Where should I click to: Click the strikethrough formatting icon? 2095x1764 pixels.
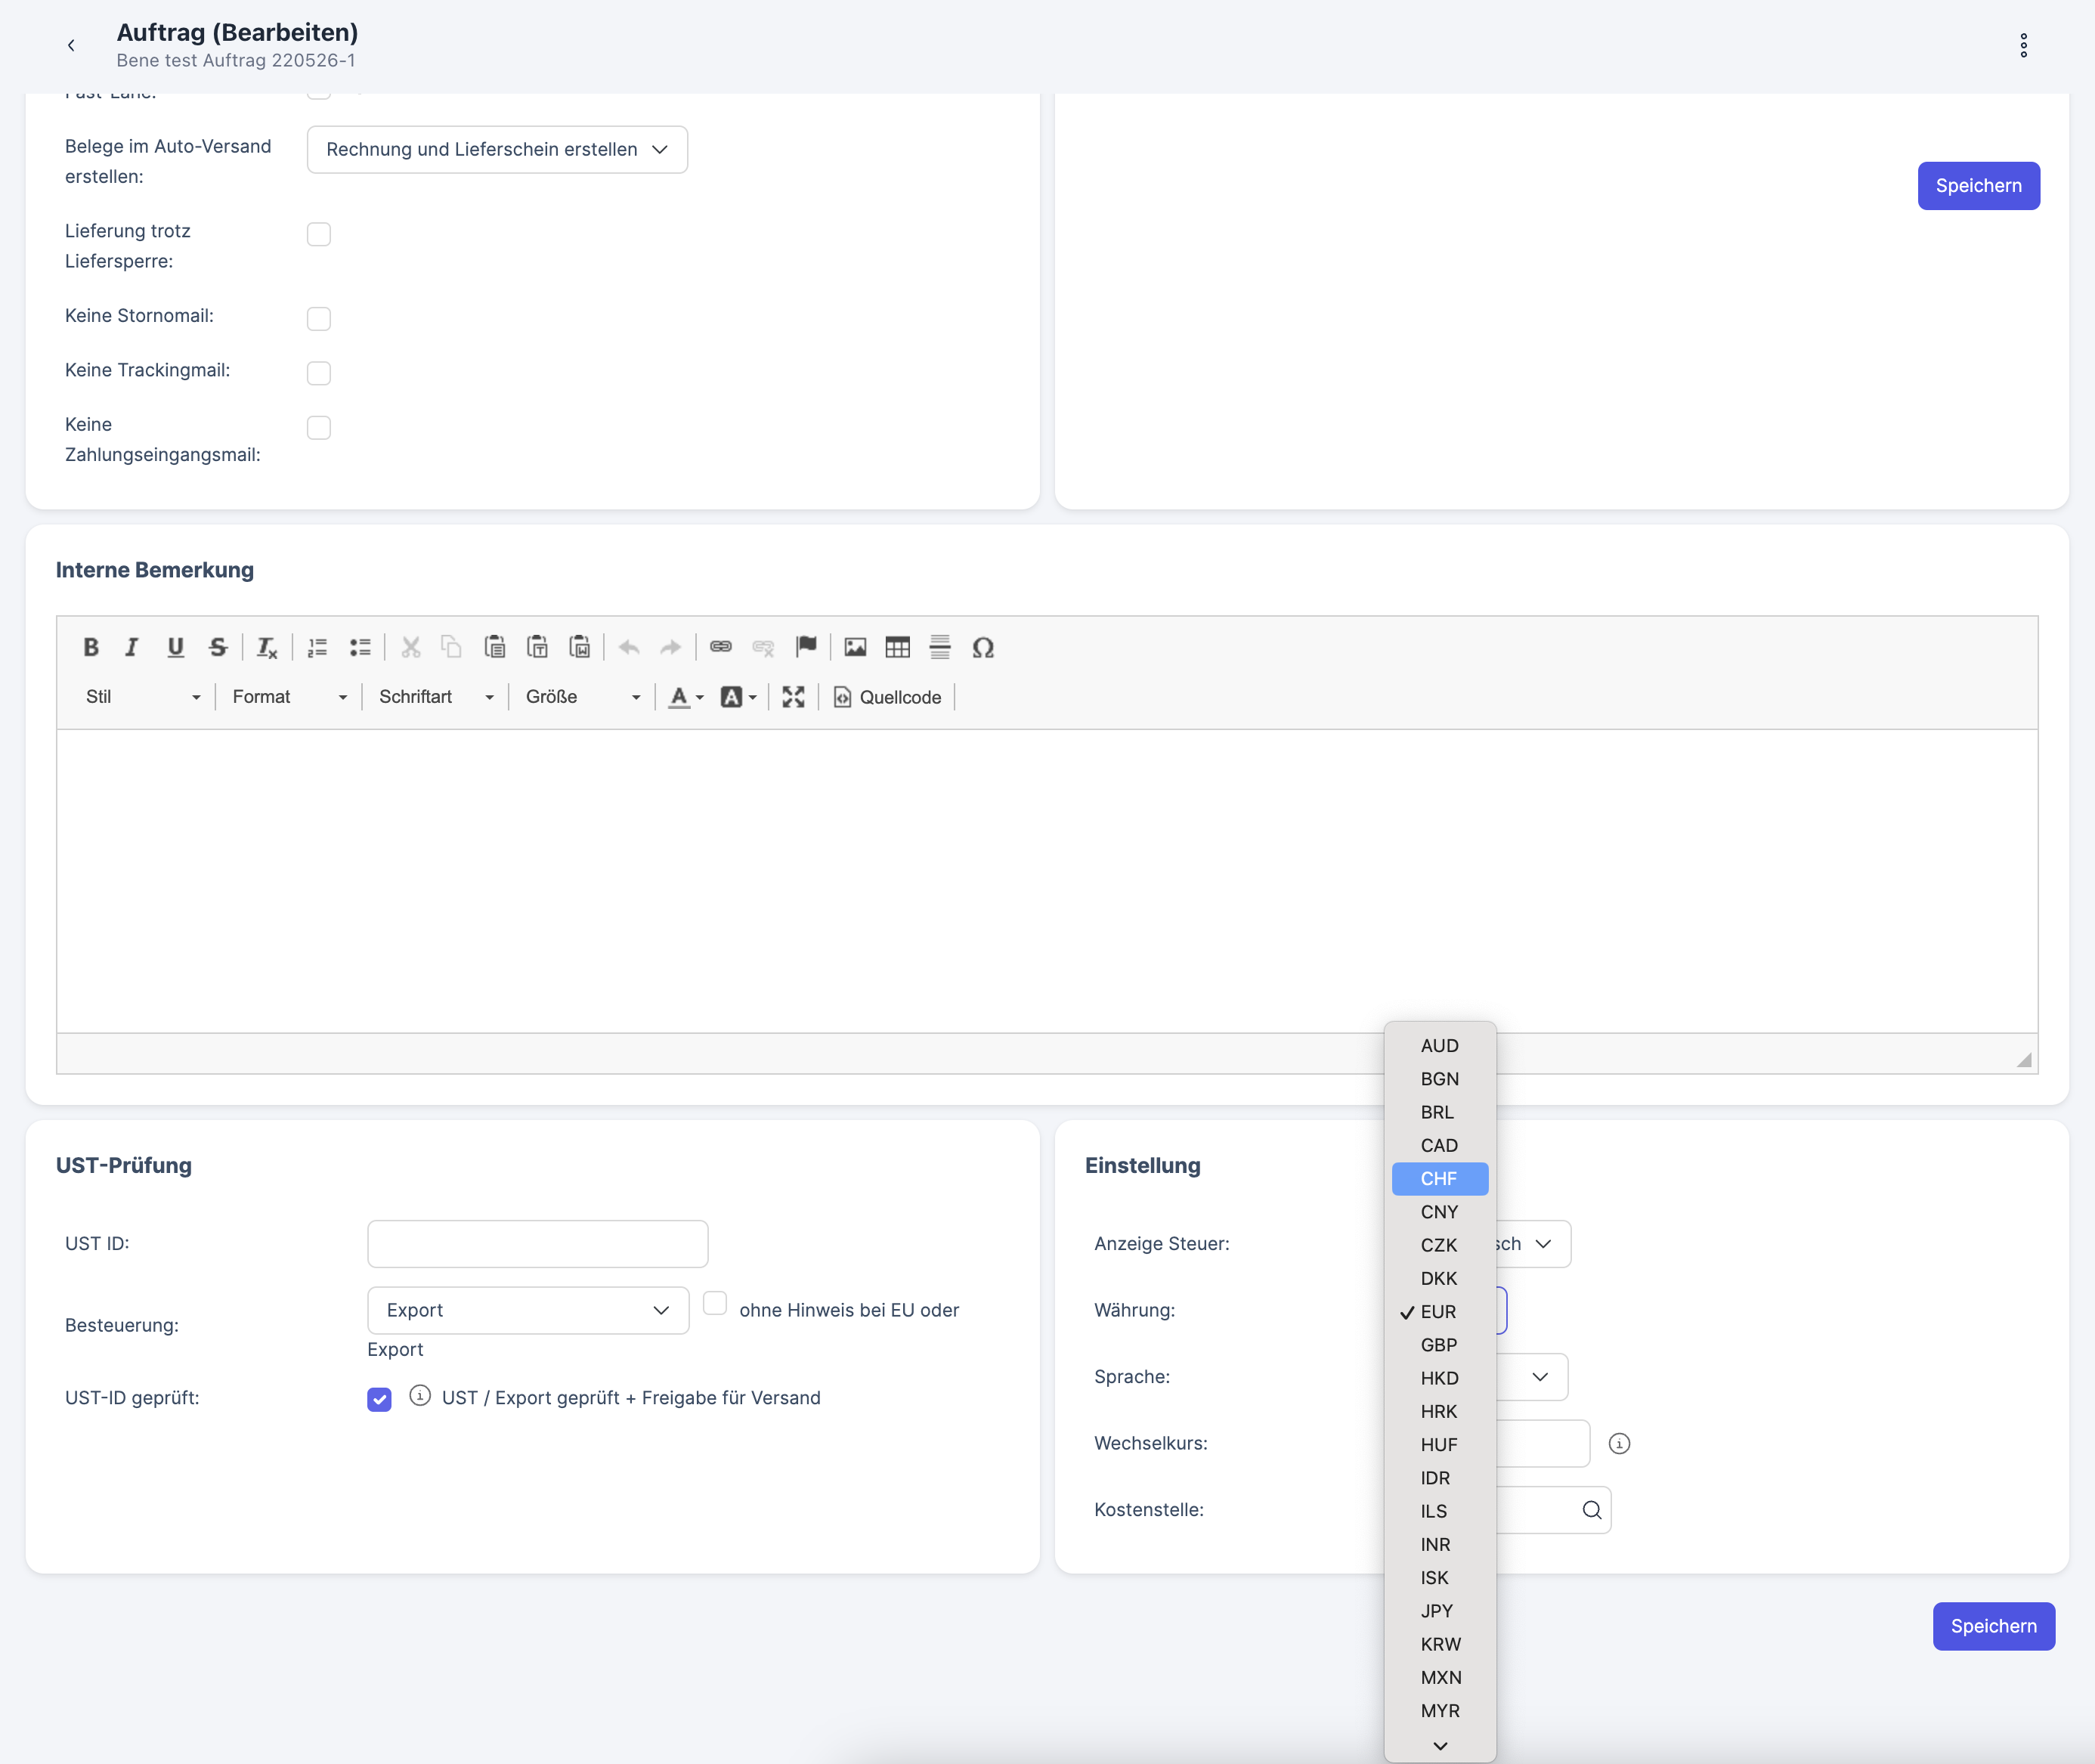(x=218, y=647)
